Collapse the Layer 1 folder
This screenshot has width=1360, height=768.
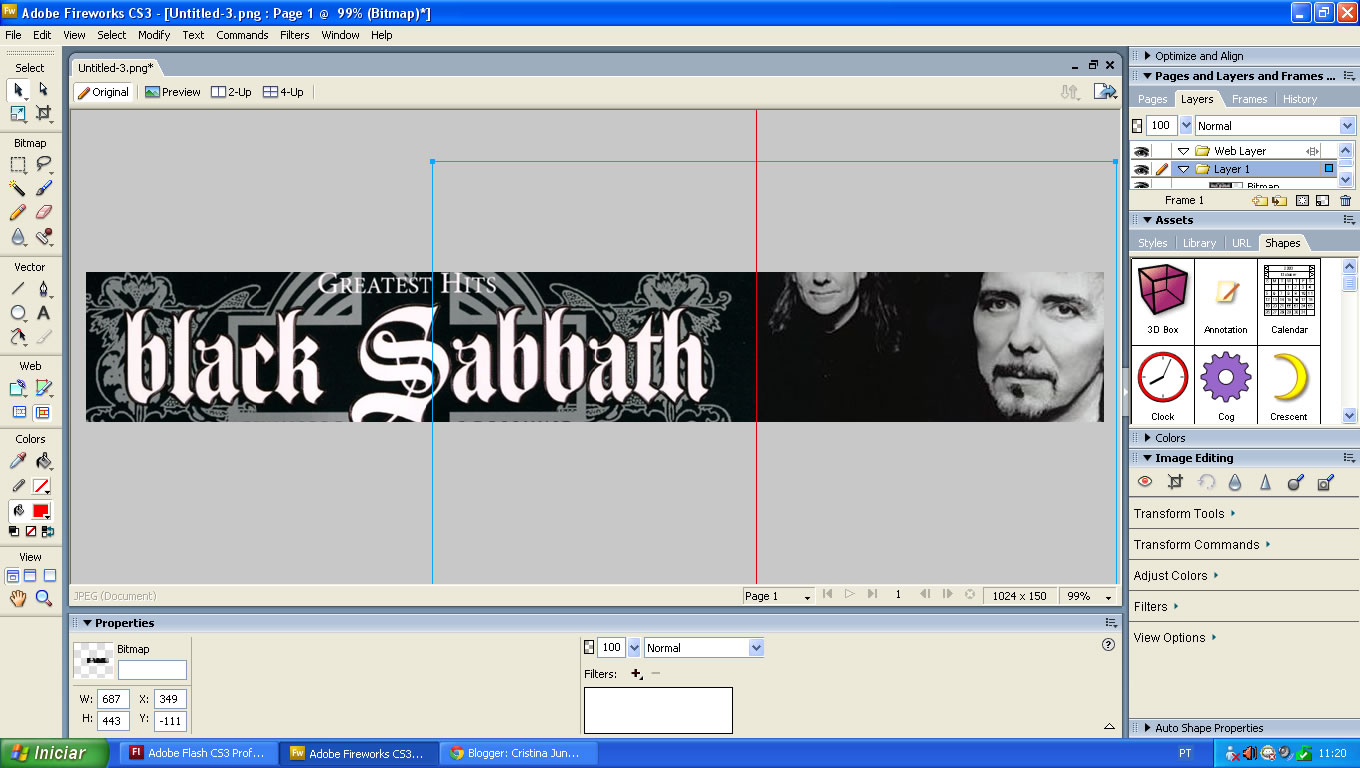1183,169
